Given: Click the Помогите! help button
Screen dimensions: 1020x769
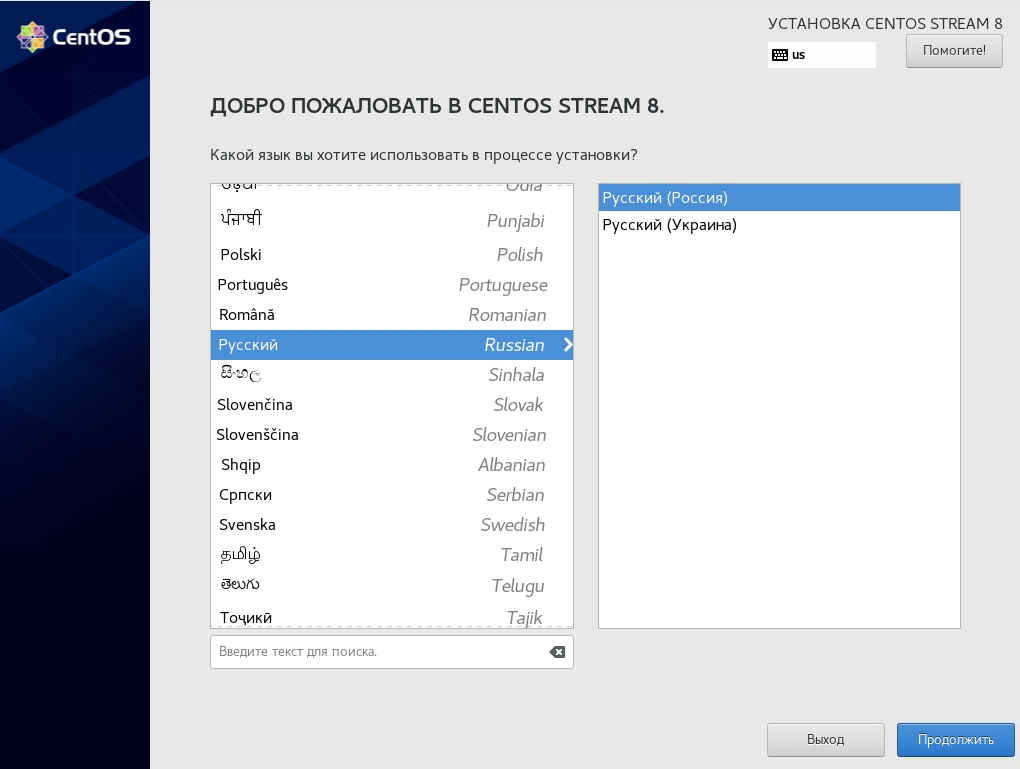Looking at the screenshot, I should click(x=954, y=51).
